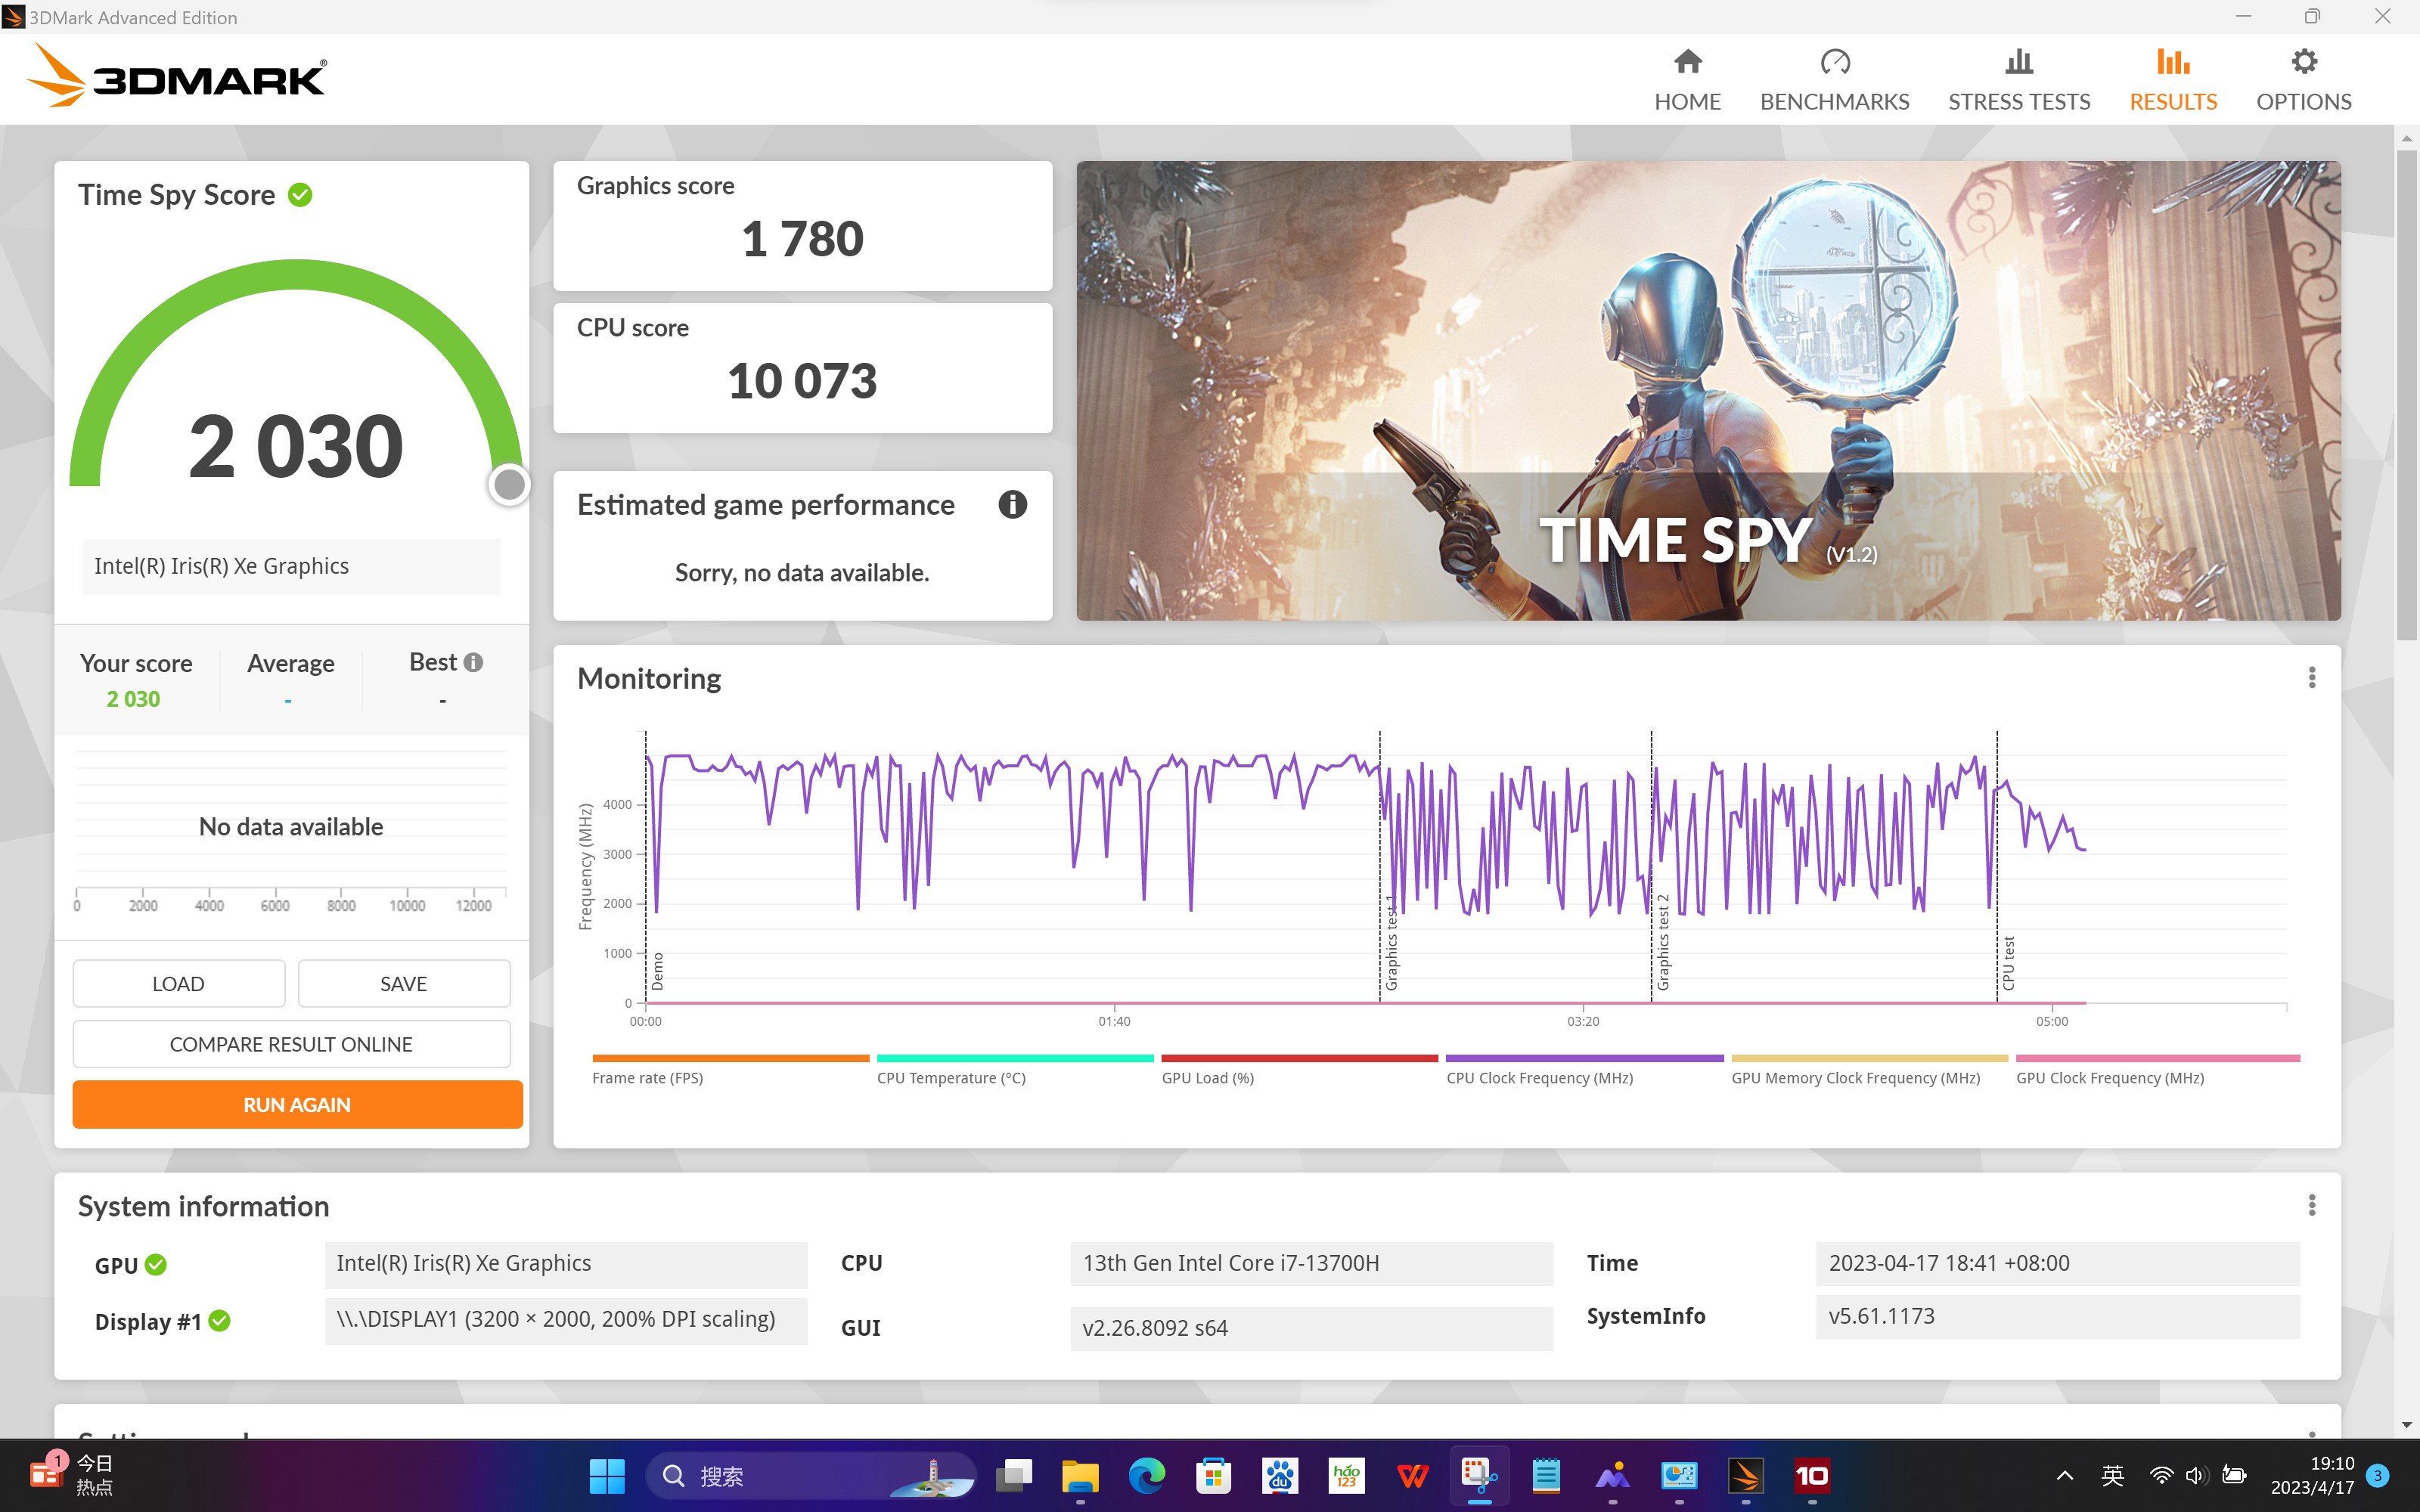Viewport: 2420px width, 1512px height.
Task: Go to Stress Tests section
Action: coord(2018,80)
